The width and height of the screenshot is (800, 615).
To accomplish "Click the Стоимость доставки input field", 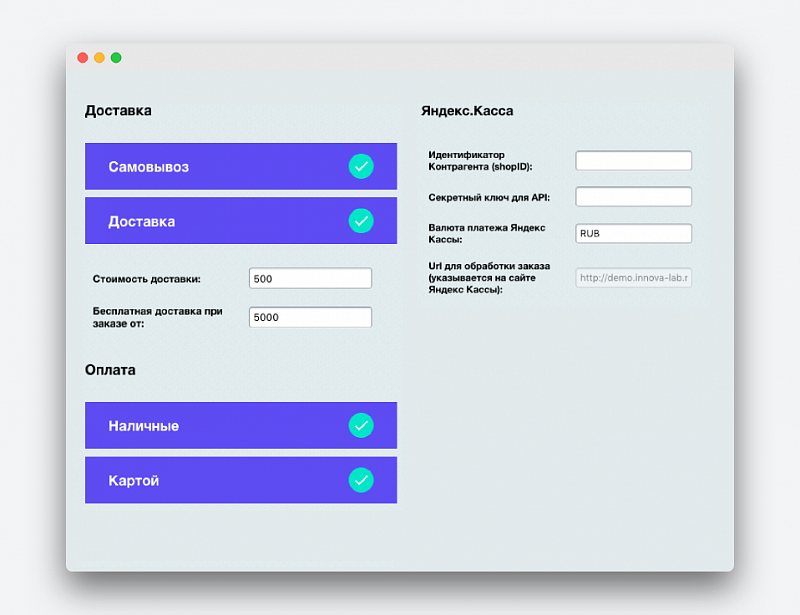I will pos(310,278).
